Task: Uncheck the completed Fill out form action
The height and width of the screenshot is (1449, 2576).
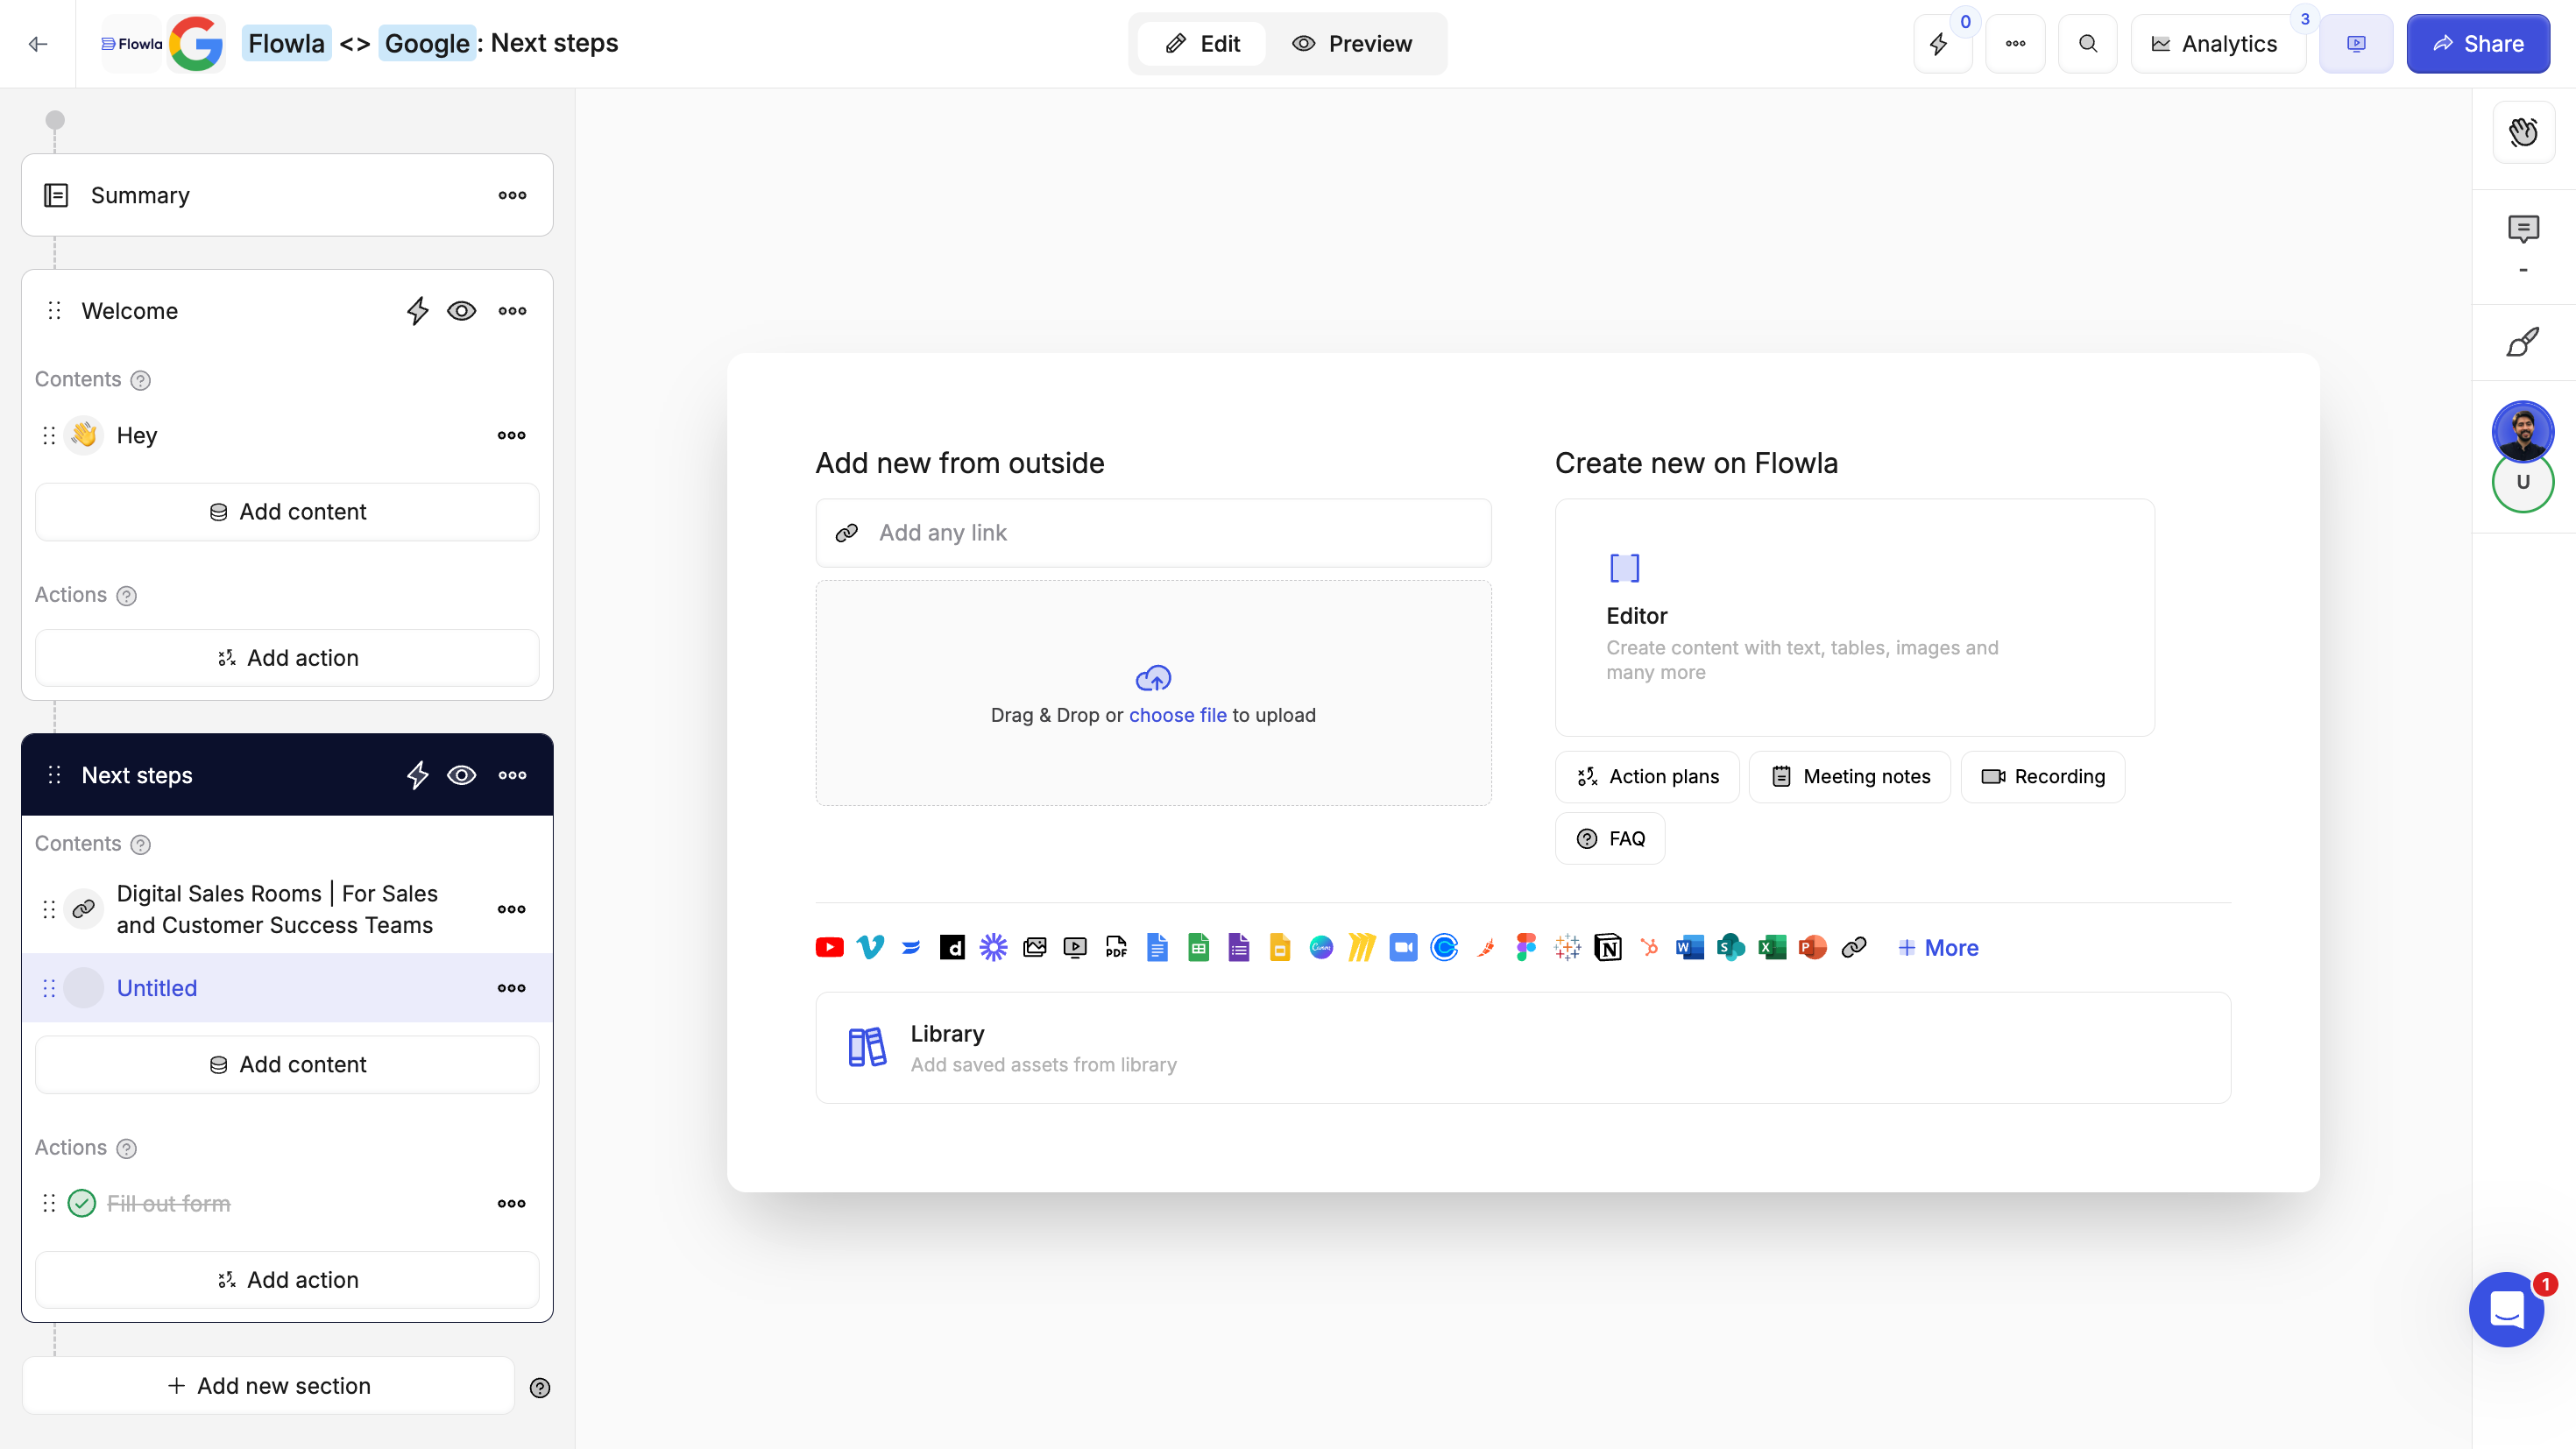Action: point(82,1203)
